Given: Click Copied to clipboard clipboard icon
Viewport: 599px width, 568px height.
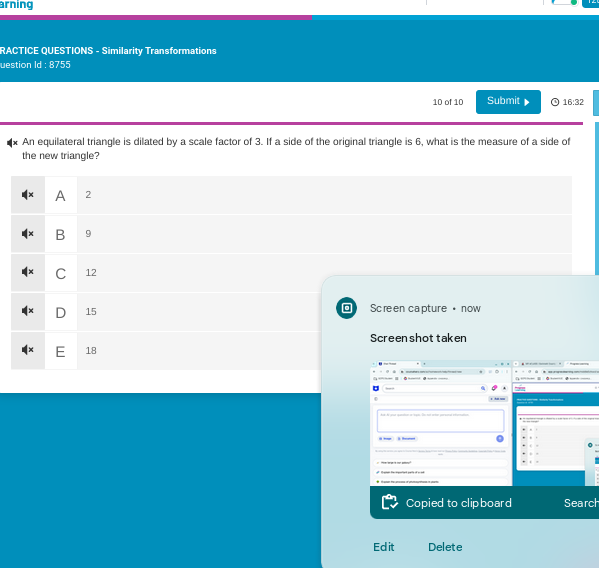Looking at the screenshot, I should [390, 502].
